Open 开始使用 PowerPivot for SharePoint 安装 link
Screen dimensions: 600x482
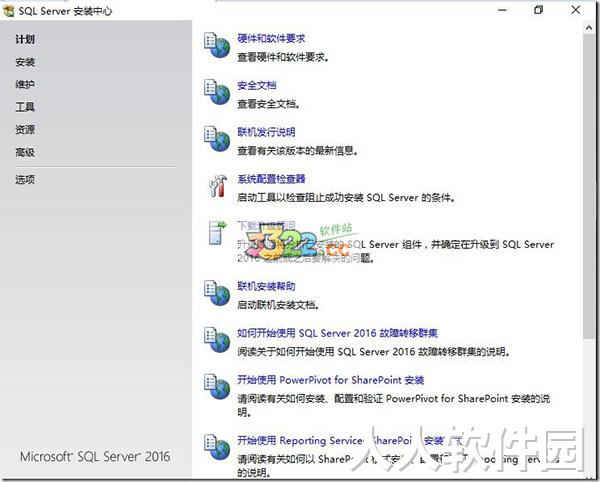330,380
